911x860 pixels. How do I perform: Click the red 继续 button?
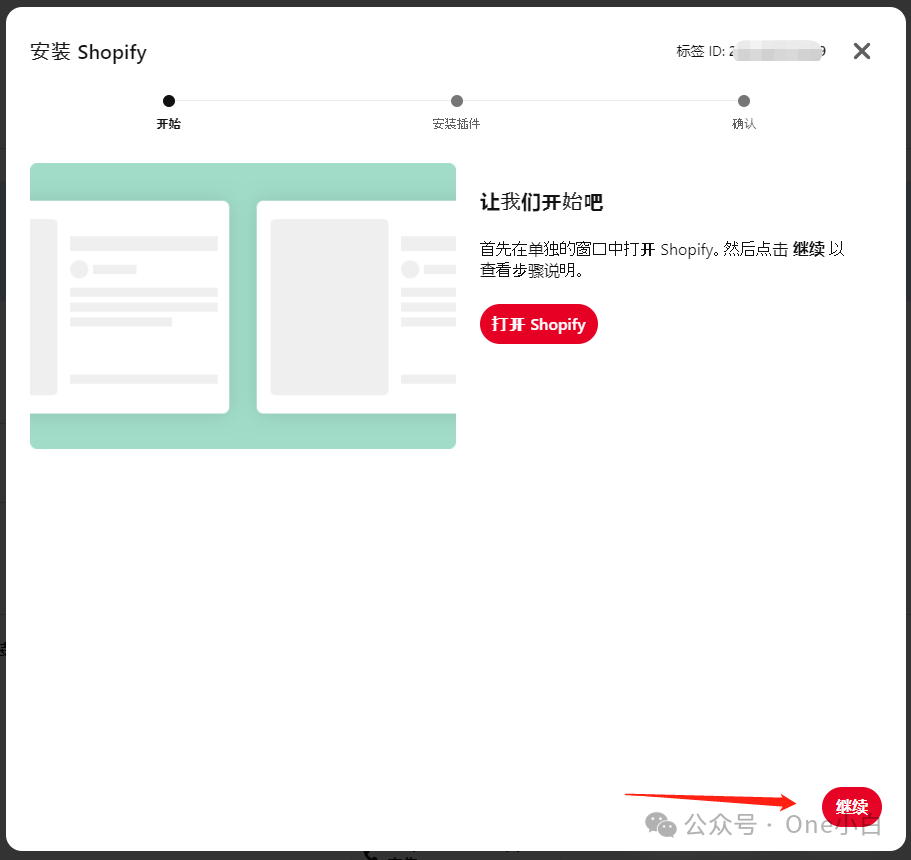pyautogui.click(x=852, y=807)
